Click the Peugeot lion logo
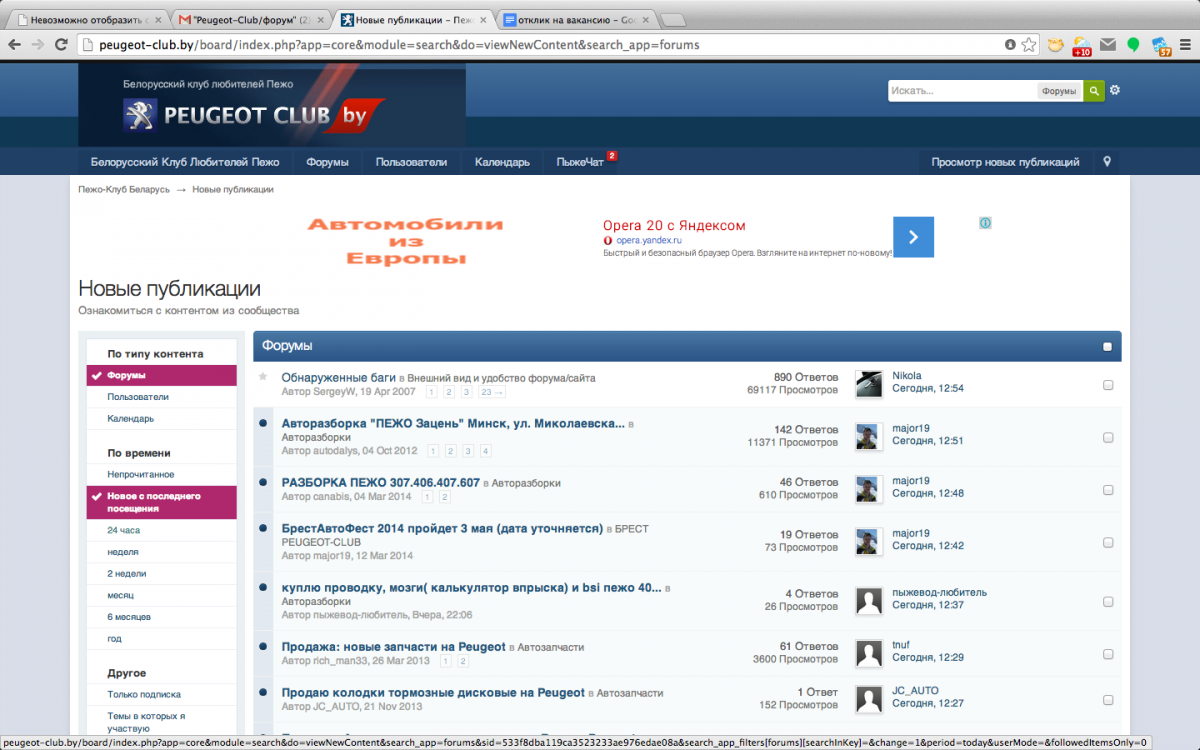Image resolution: width=1200 pixels, height=750 pixels. pyautogui.click(x=140, y=115)
